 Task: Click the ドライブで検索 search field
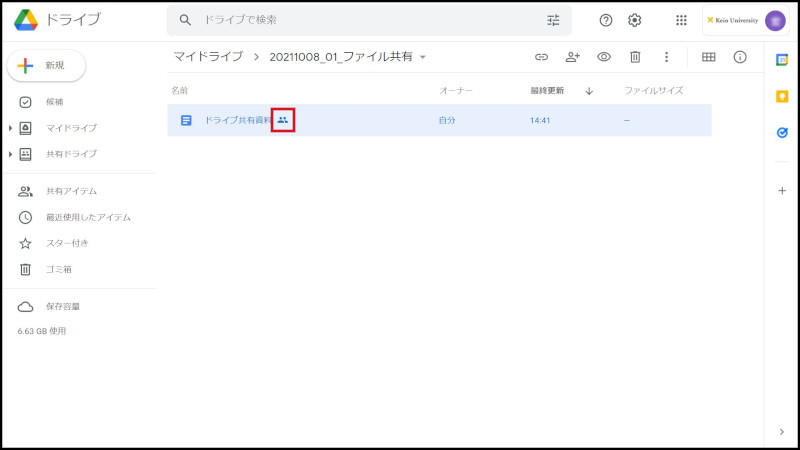(360, 20)
